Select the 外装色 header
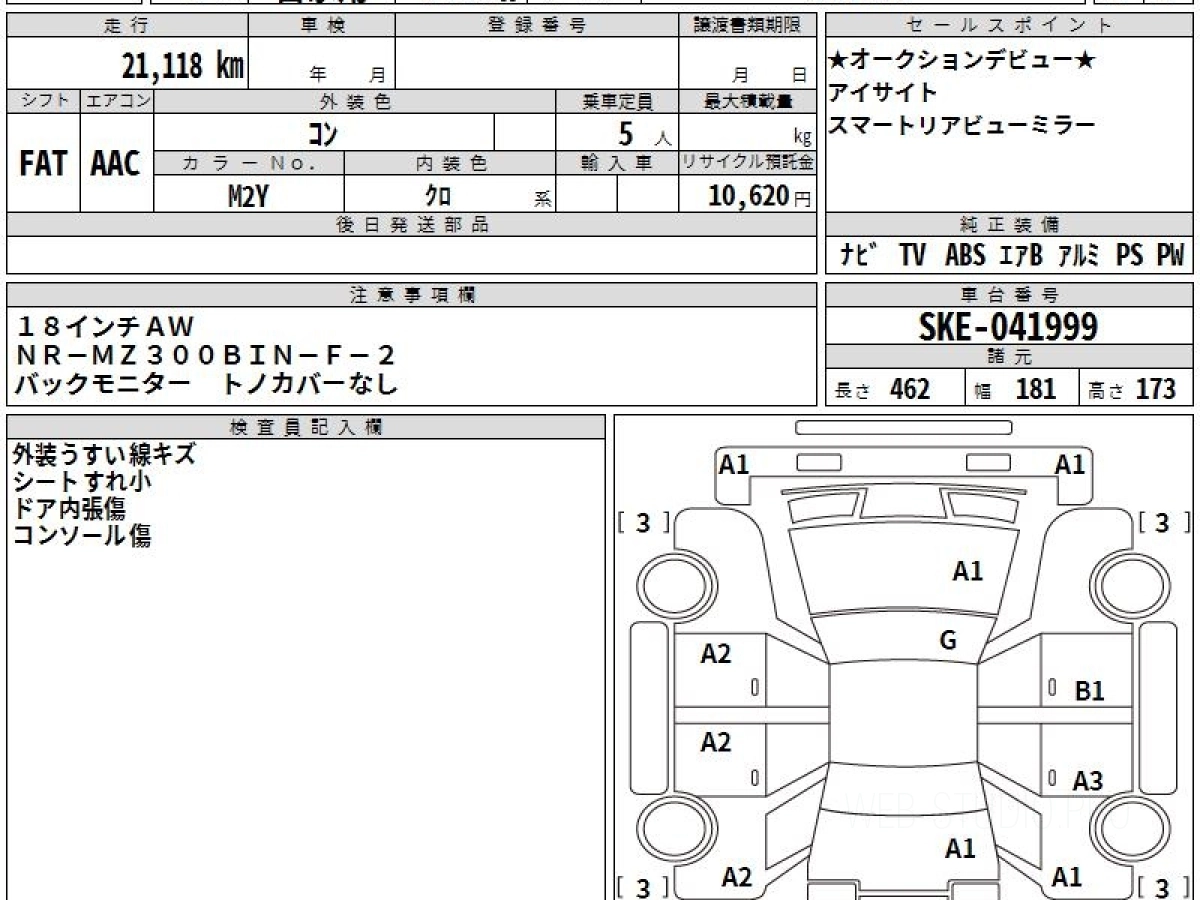Viewport: 1200px width, 900px height. click(x=355, y=101)
